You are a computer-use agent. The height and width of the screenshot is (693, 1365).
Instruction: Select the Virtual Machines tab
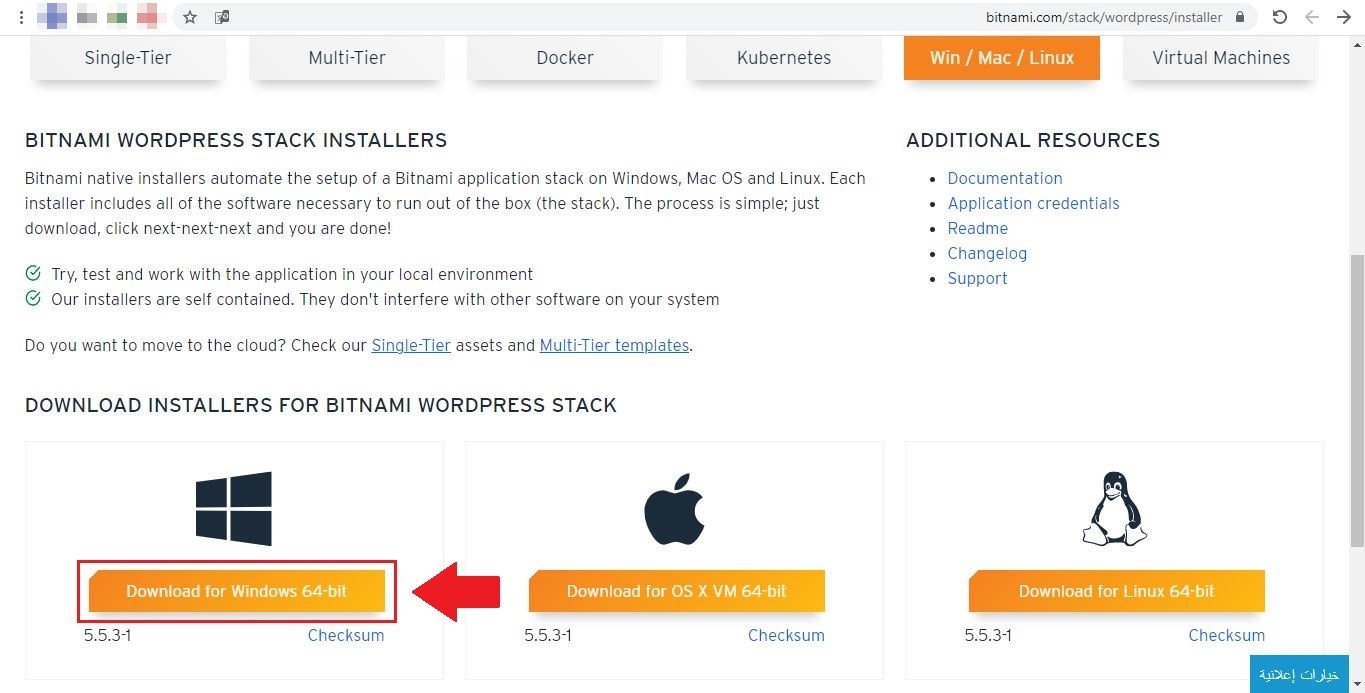1220,58
